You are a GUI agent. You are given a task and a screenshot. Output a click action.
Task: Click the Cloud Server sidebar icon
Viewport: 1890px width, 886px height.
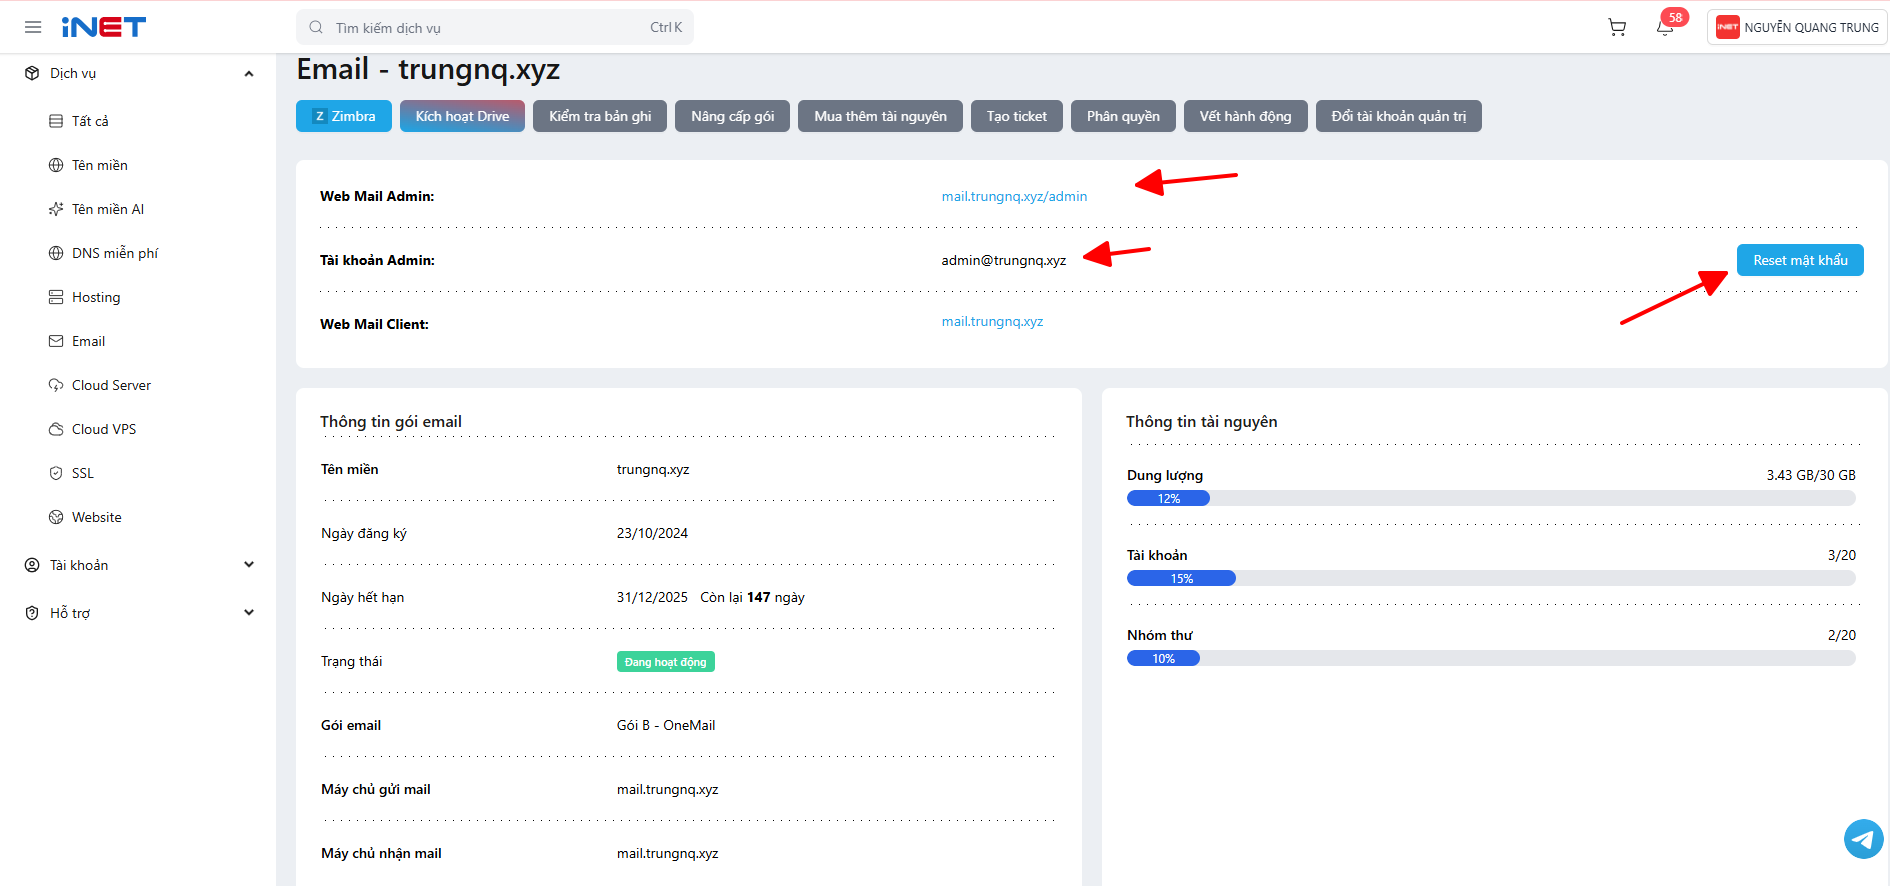point(56,385)
